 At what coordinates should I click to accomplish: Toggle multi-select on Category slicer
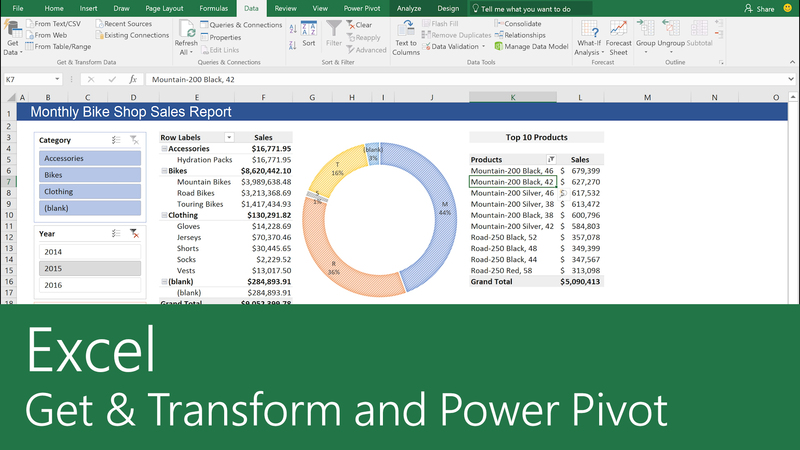point(116,141)
